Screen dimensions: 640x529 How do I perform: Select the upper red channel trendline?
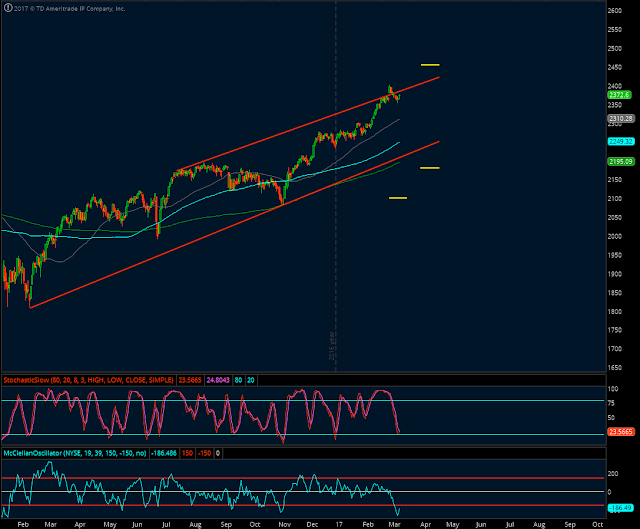(x=308, y=124)
